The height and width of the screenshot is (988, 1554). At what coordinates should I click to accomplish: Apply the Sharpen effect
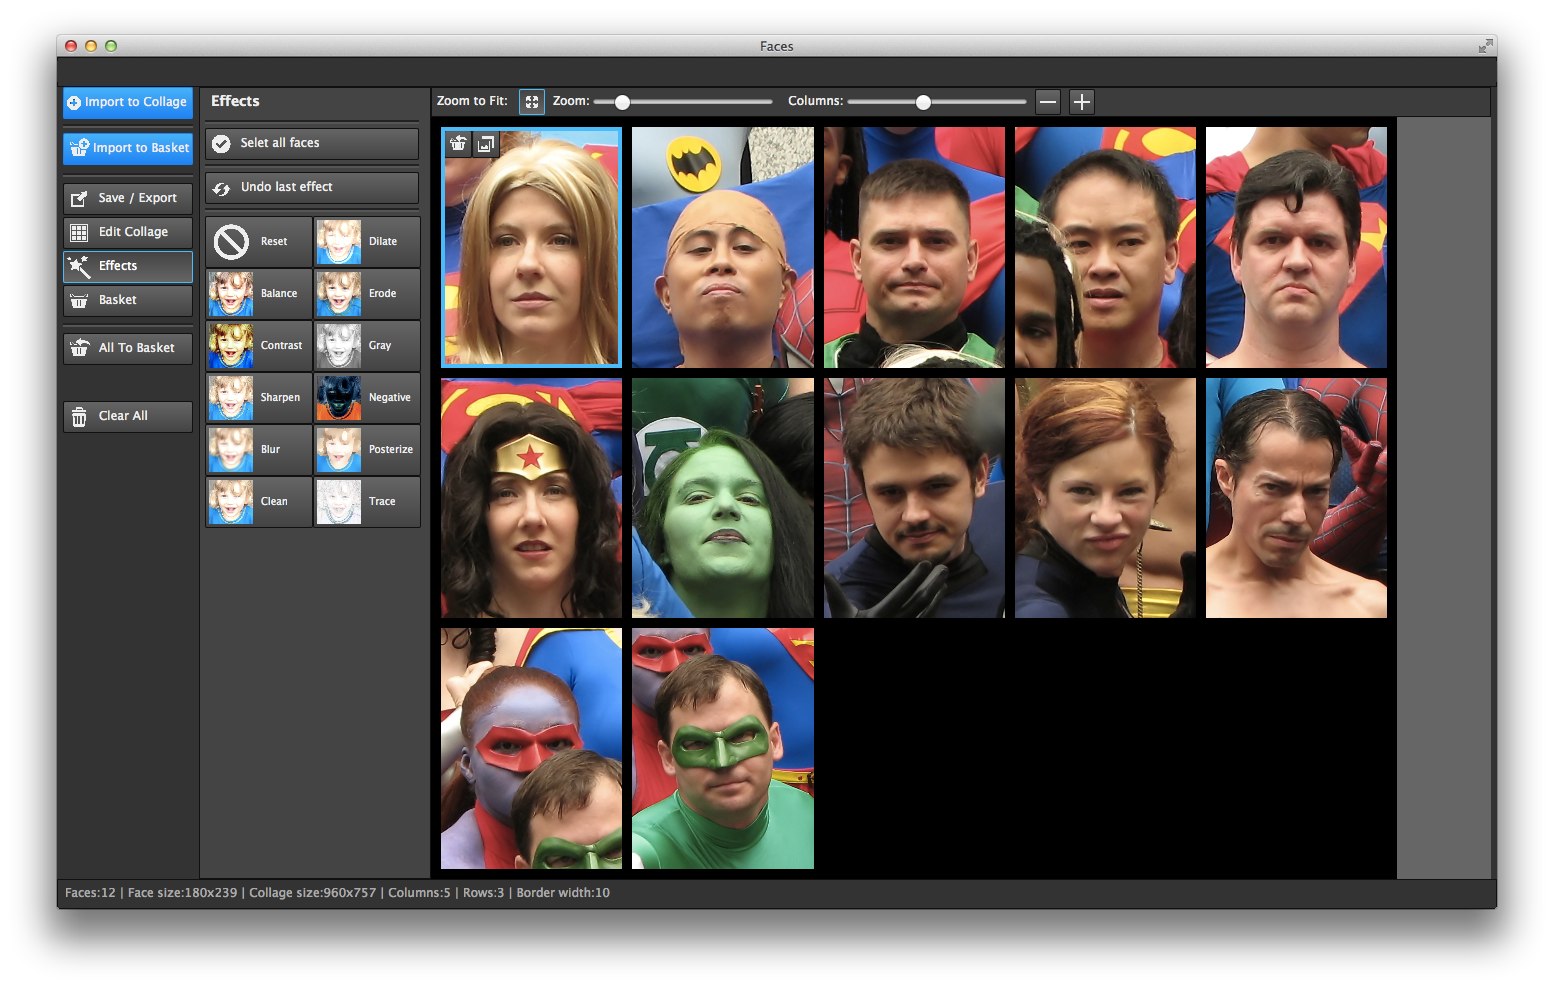(259, 398)
